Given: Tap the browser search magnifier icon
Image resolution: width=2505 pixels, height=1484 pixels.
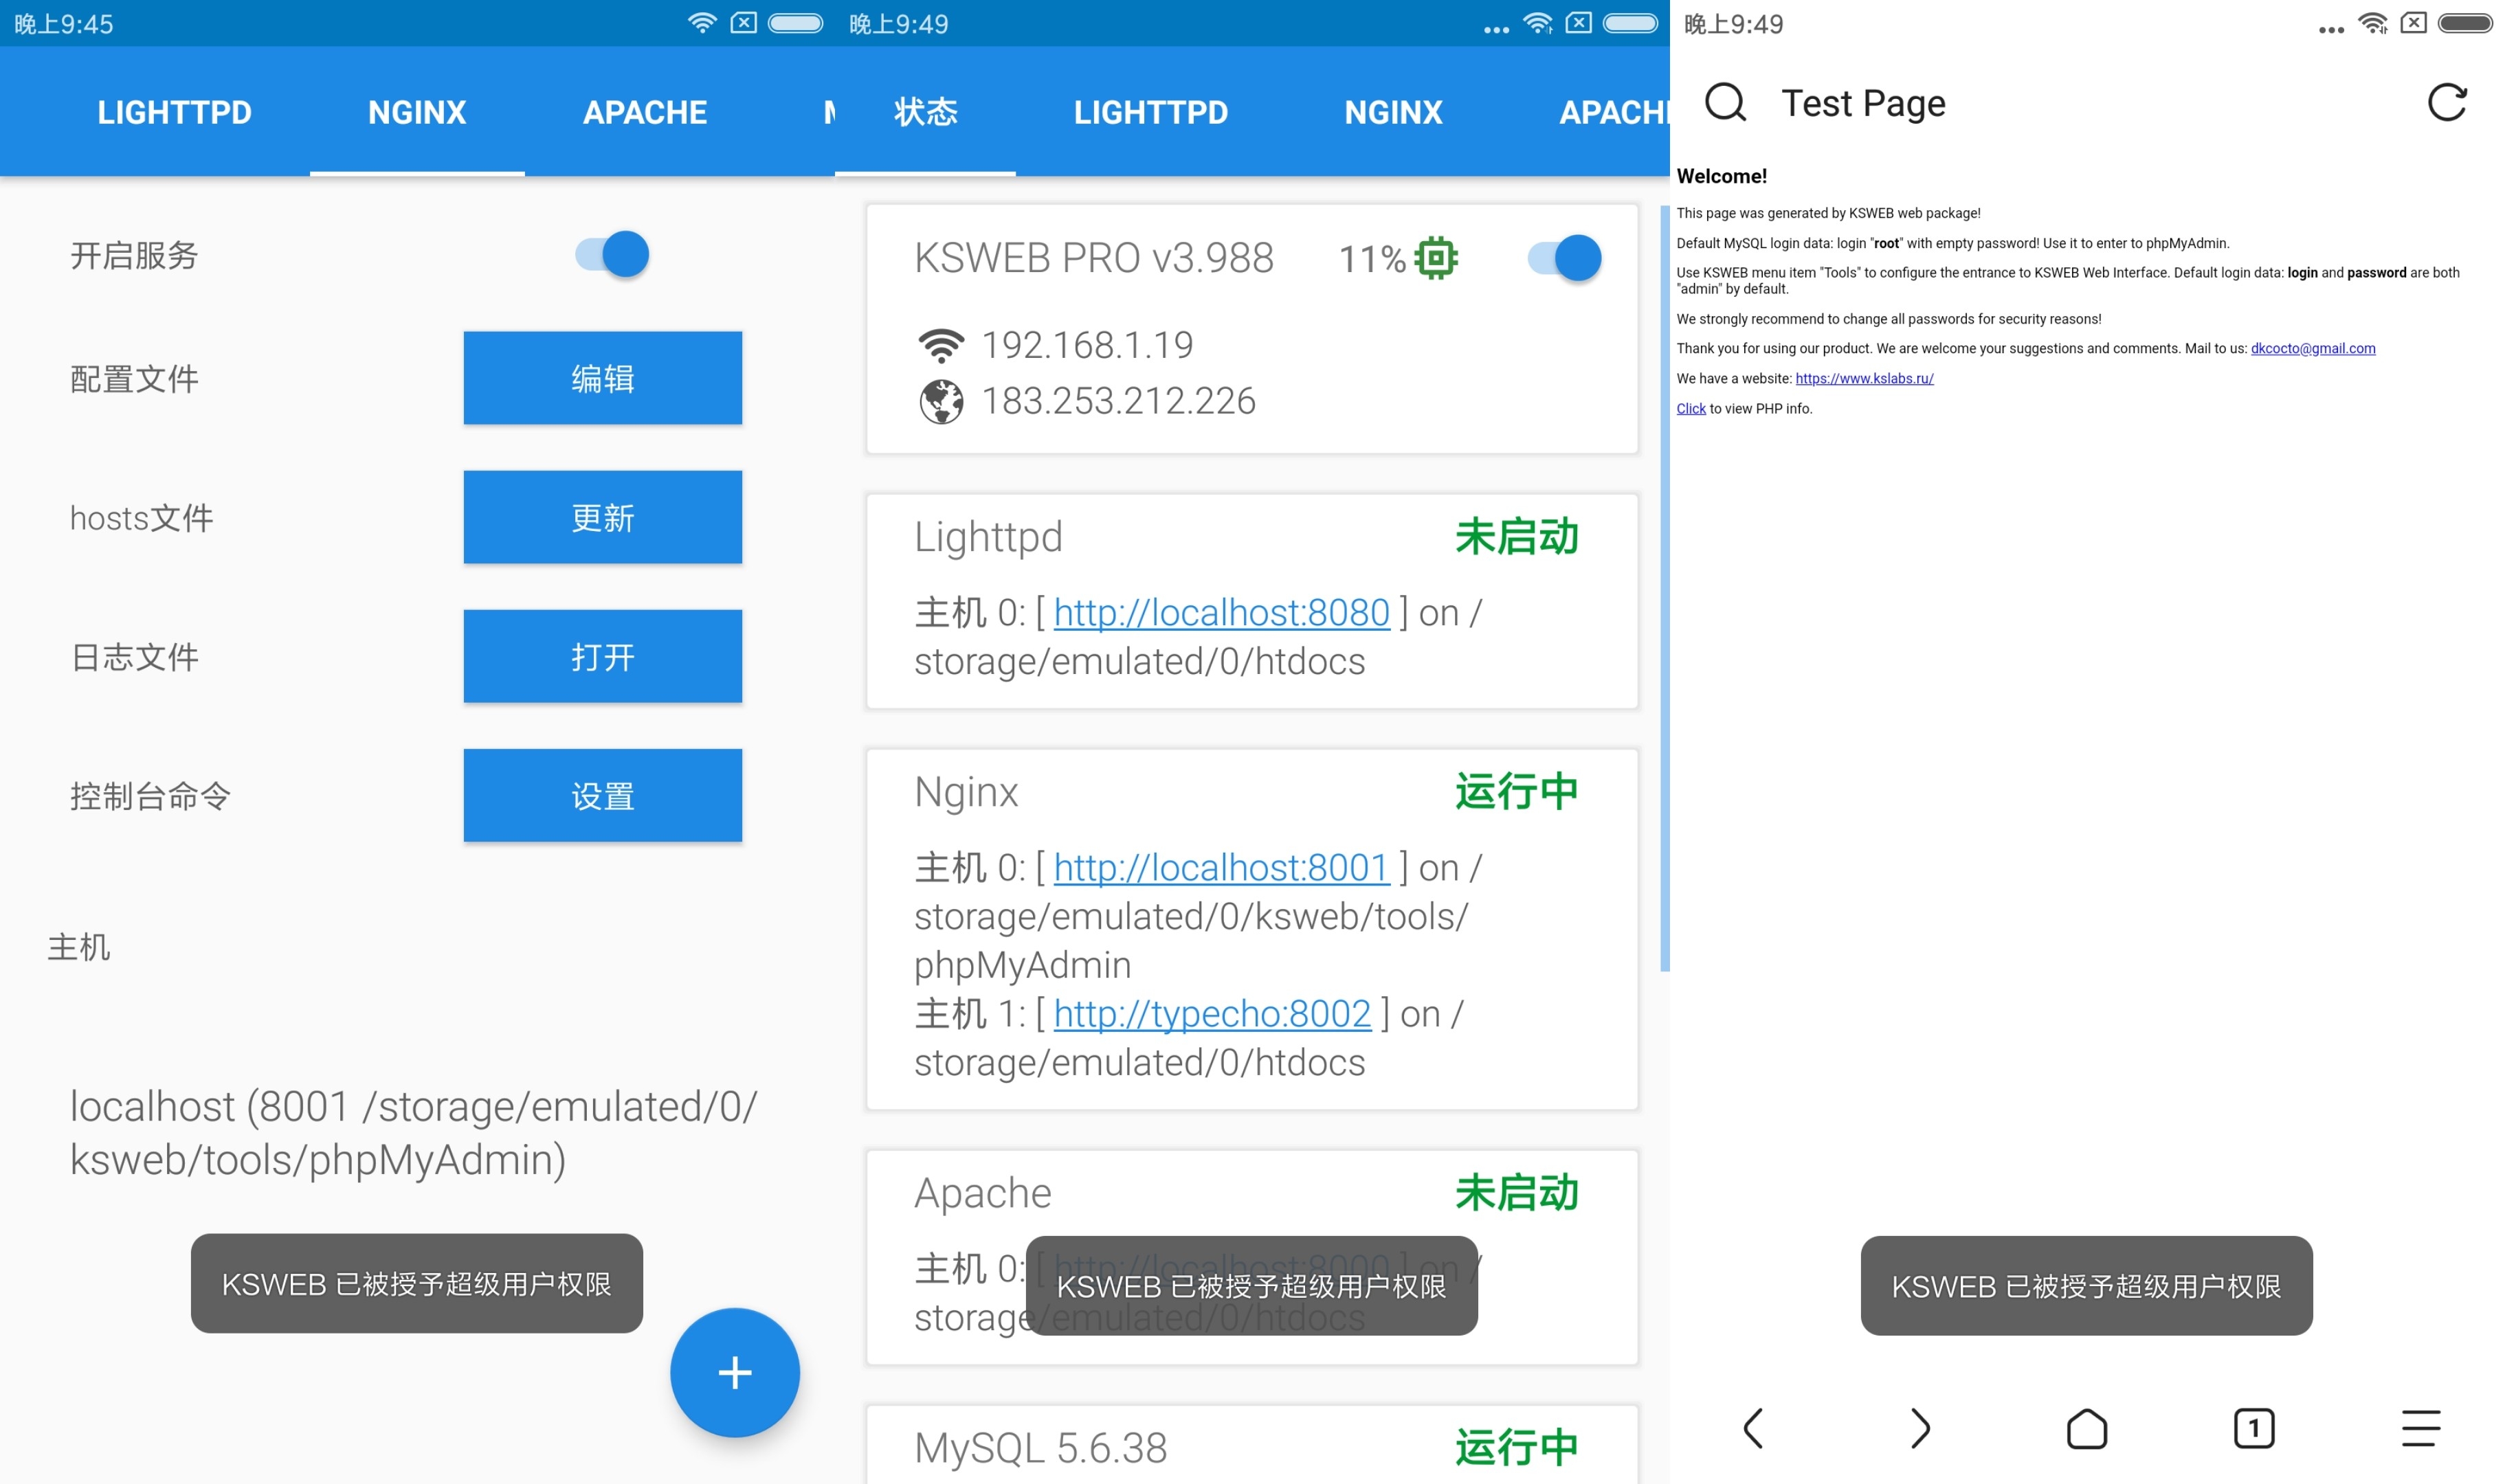Looking at the screenshot, I should point(1725,102).
